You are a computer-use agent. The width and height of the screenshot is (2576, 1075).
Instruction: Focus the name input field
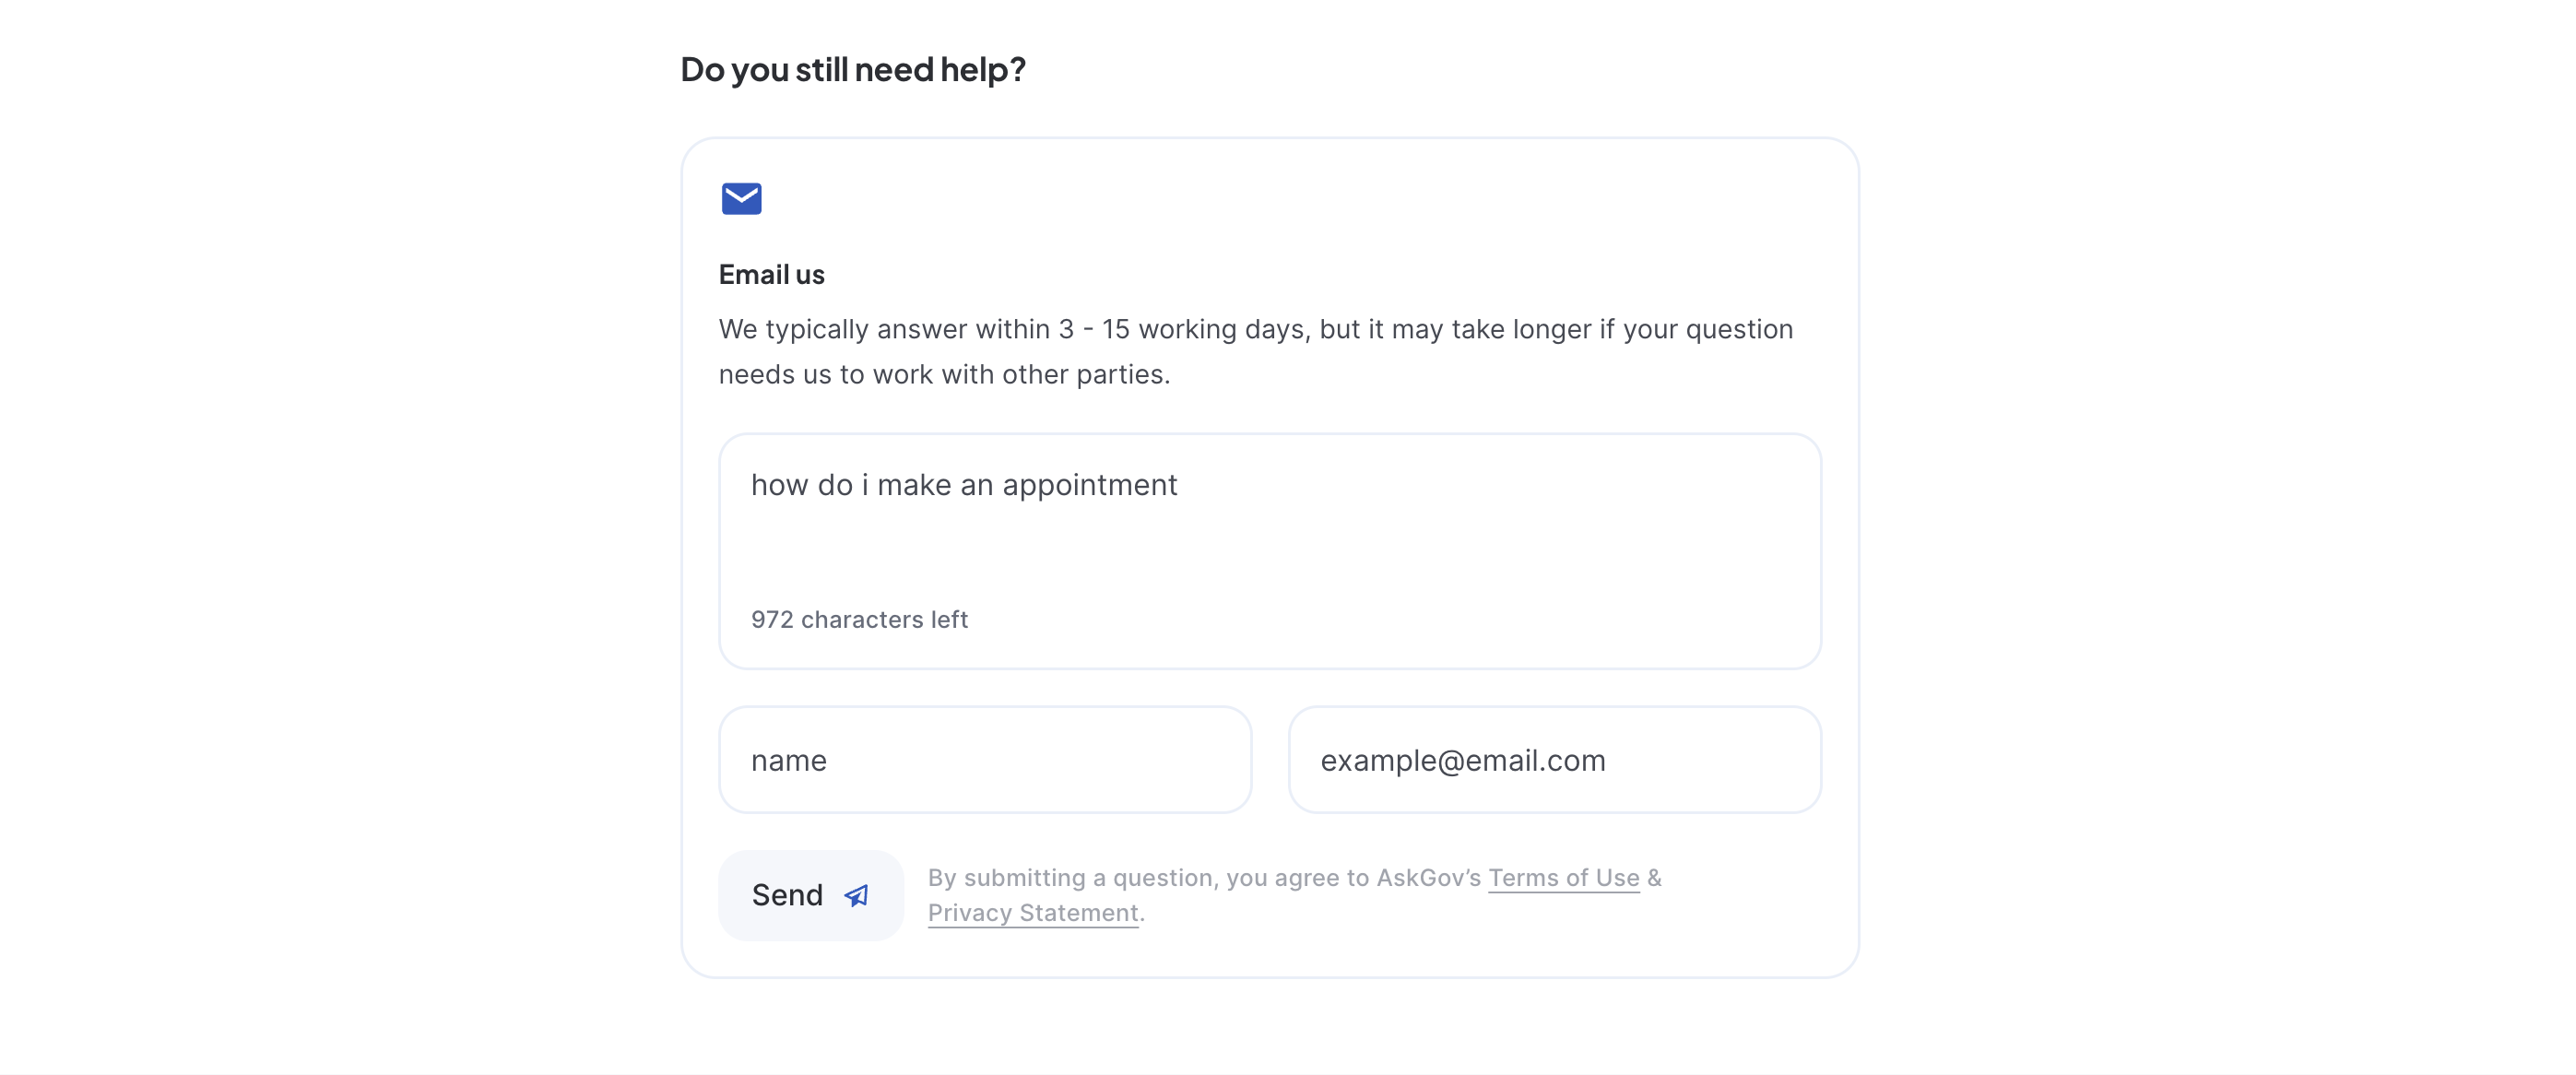coord(985,760)
